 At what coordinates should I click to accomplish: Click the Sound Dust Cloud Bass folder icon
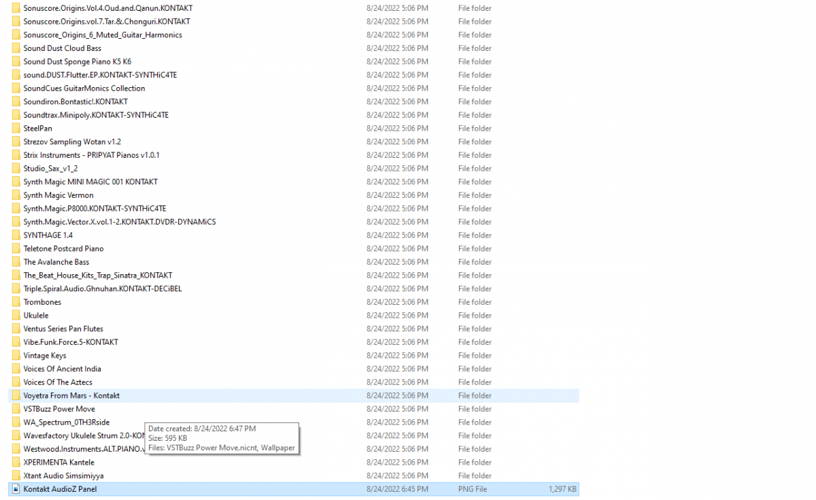15,48
